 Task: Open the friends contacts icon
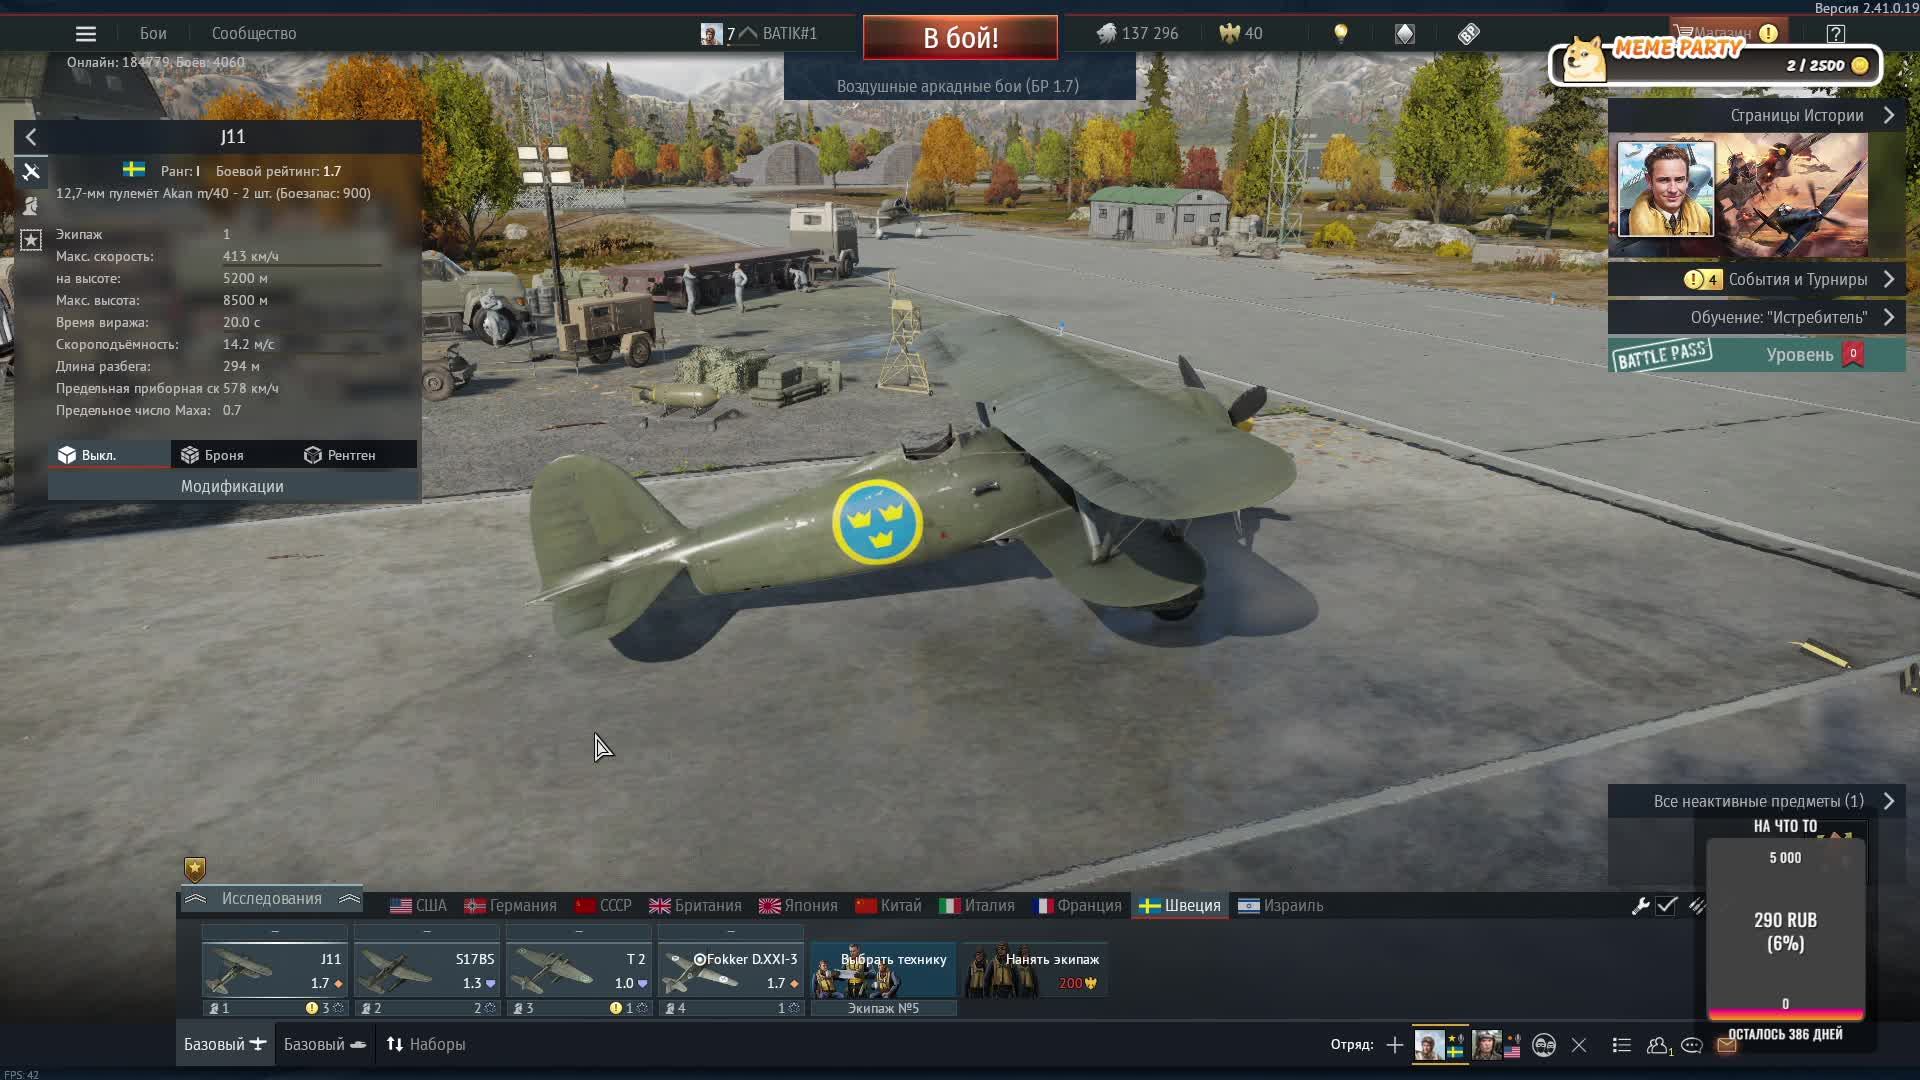tap(1658, 1045)
